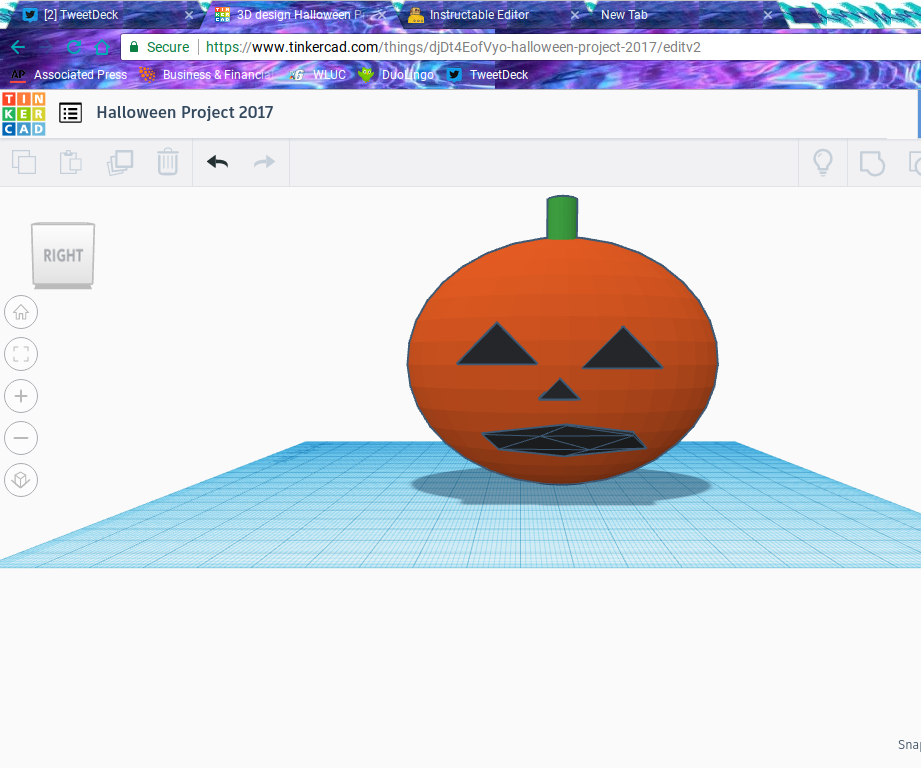Delete shape with the trash can icon
This screenshot has height=768, width=921.
tap(167, 162)
